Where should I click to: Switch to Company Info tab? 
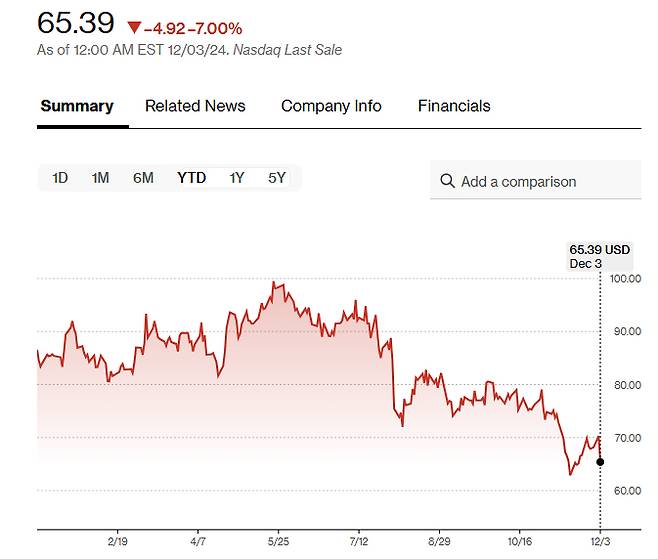(x=331, y=106)
